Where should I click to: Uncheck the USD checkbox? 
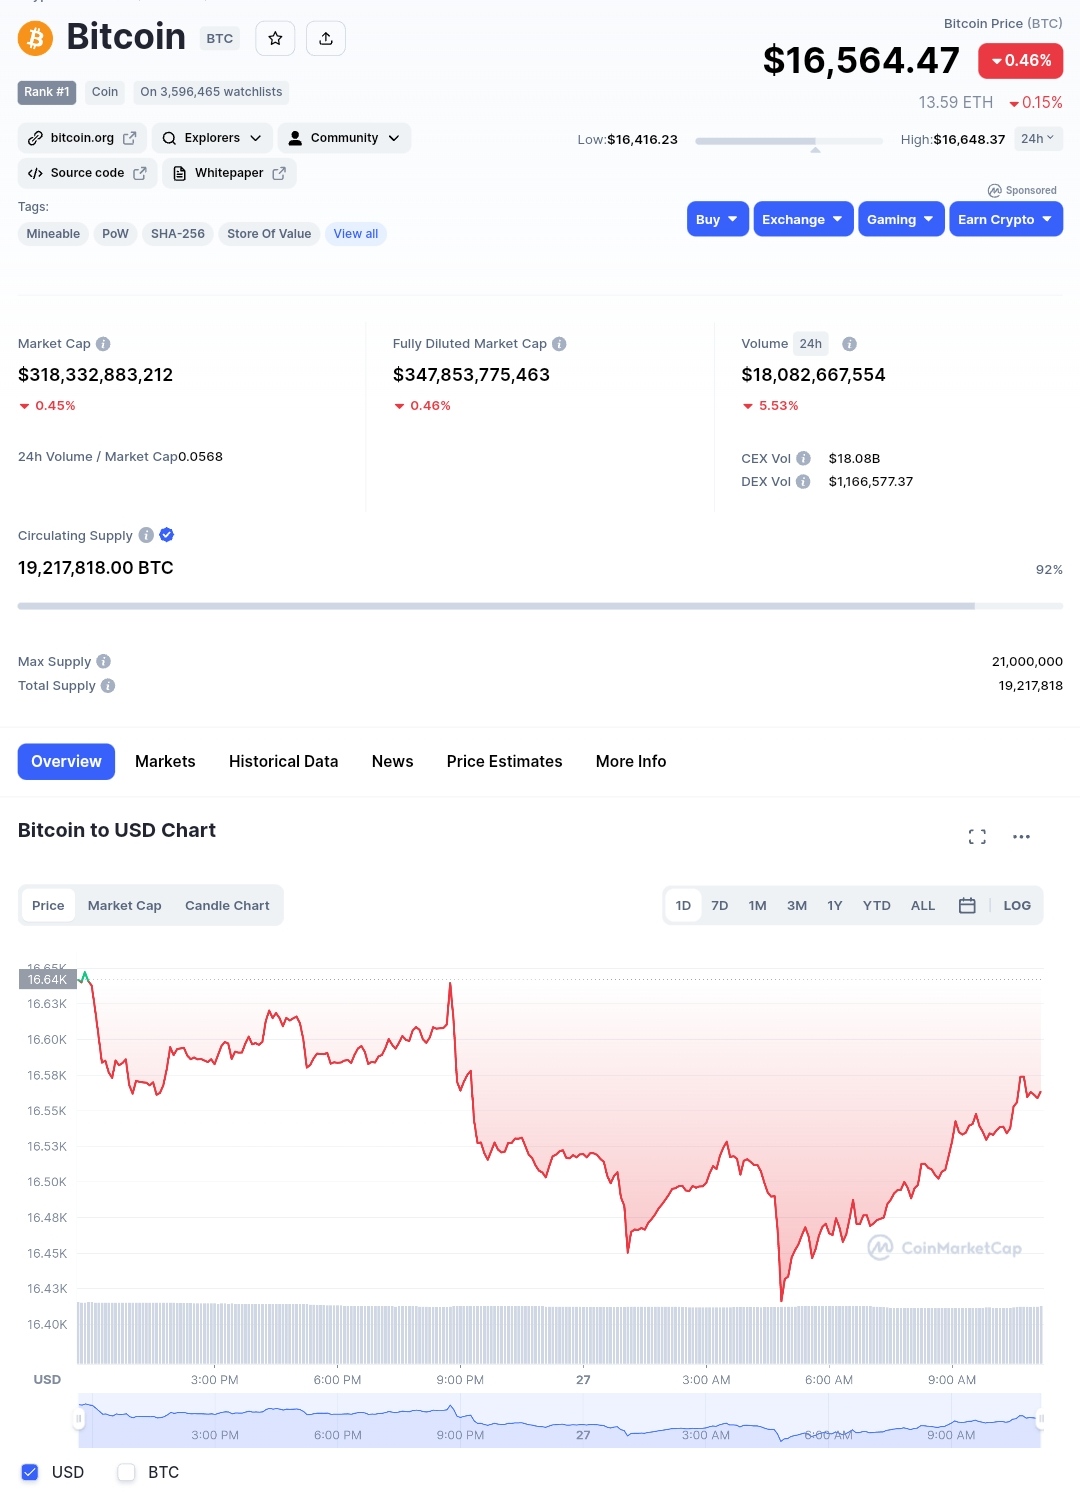coord(30,1472)
